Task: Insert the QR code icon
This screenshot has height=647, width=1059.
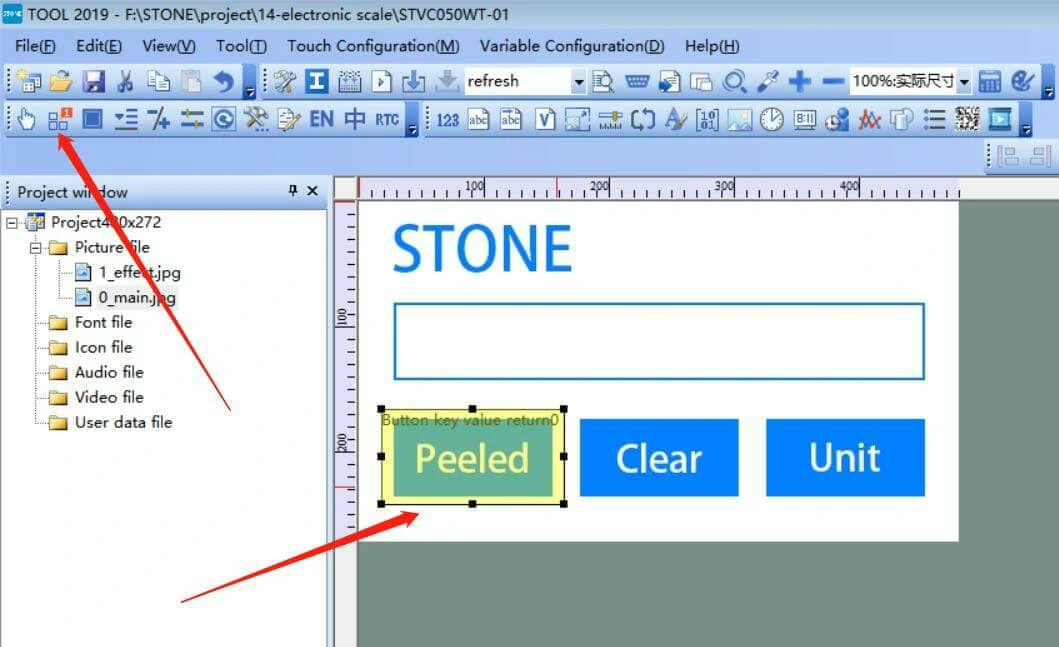Action: pos(967,120)
